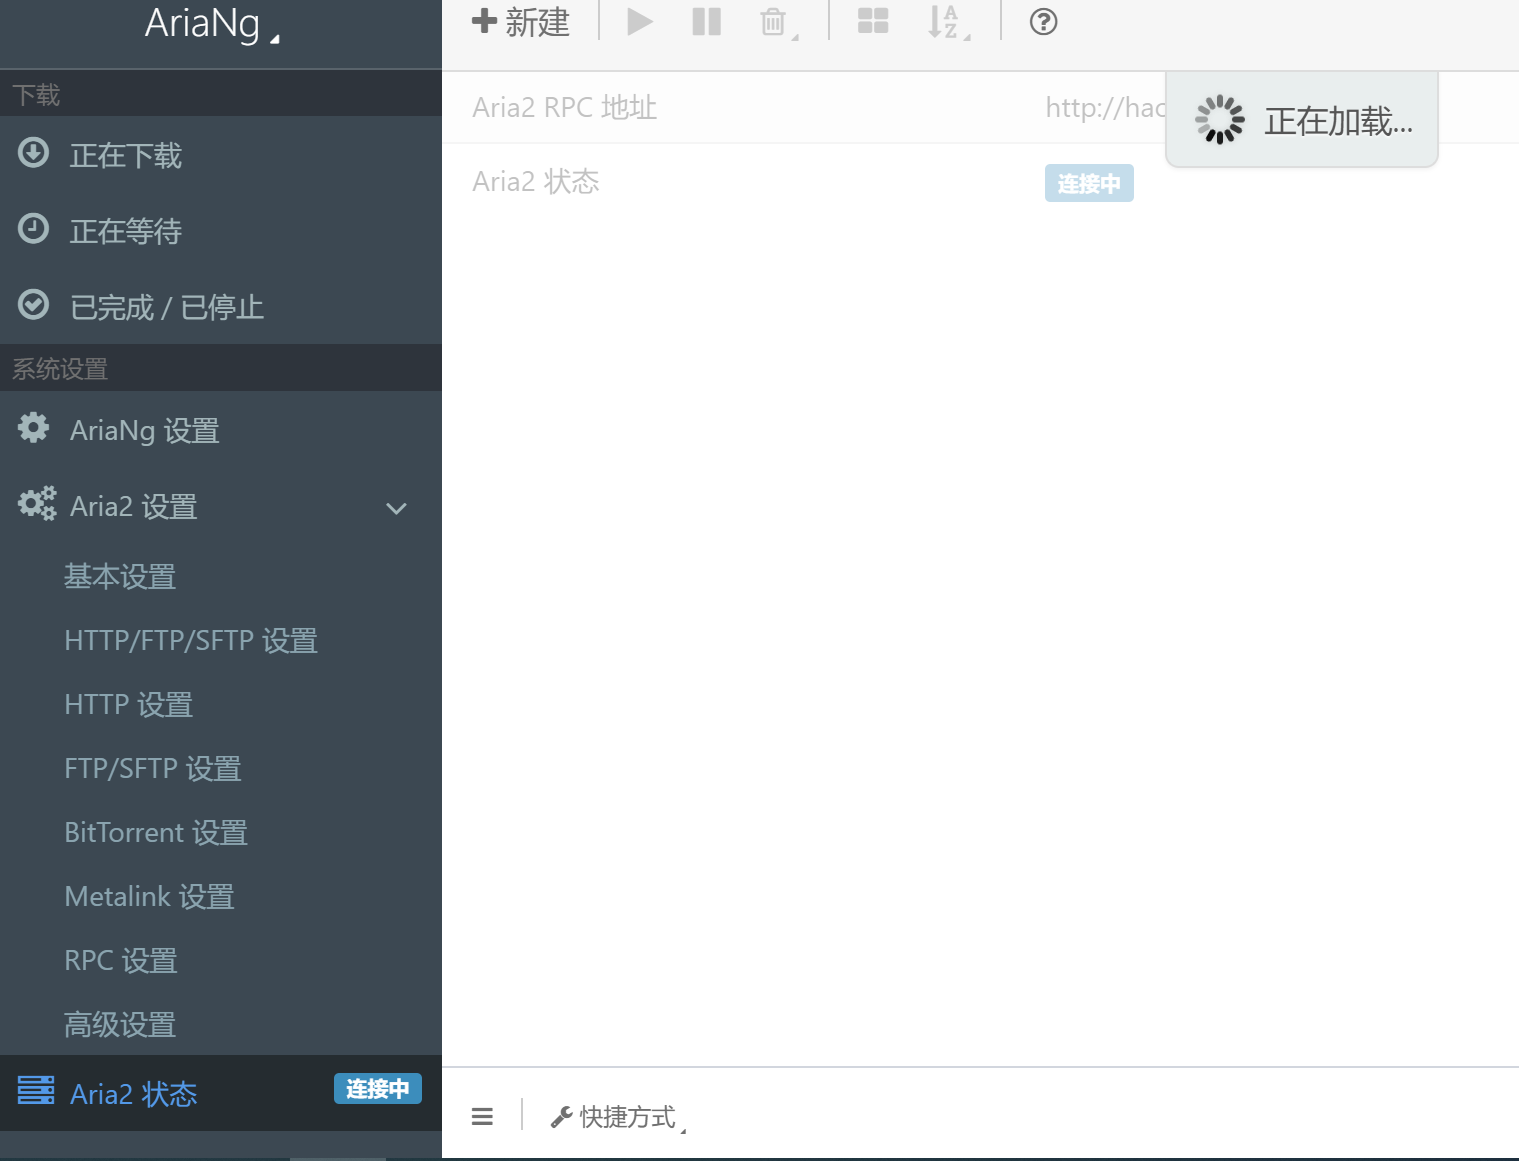The width and height of the screenshot is (1519, 1161).
Task: Collapse the Aria2 设置 chevron
Action: click(396, 508)
